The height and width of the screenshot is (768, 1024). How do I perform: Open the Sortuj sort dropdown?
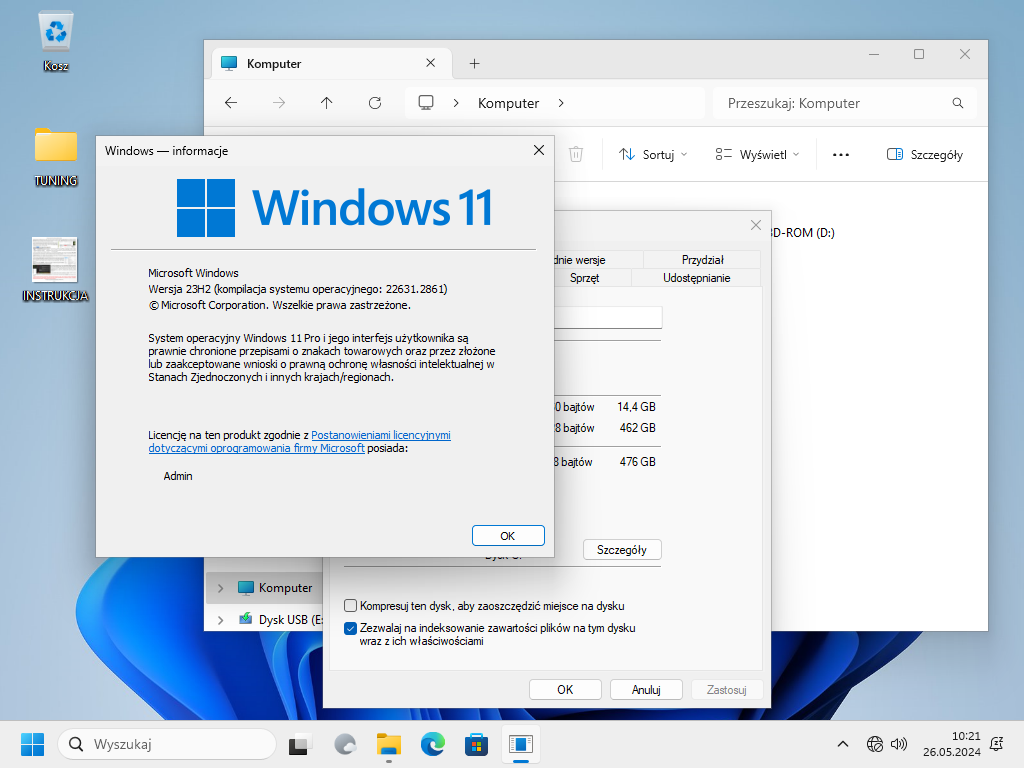[x=653, y=155]
